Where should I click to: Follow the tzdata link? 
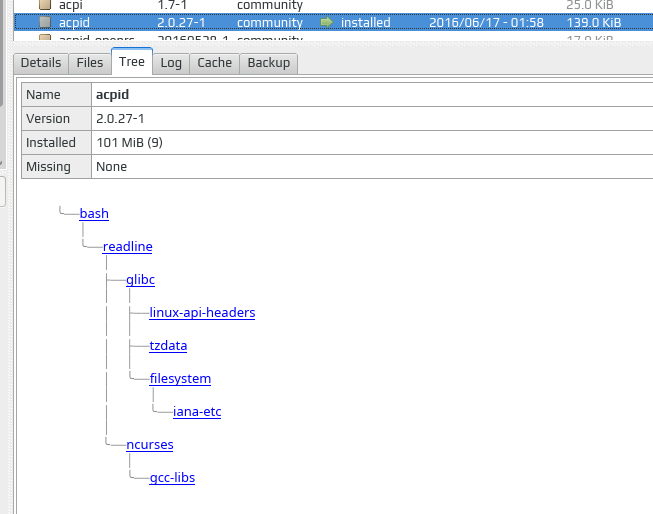(x=168, y=345)
